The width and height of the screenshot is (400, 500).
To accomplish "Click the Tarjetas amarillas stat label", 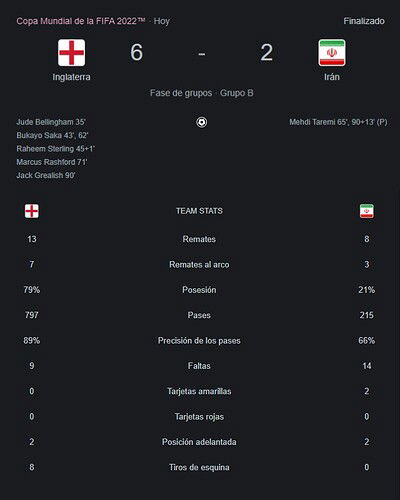I will (x=199, y=391).
